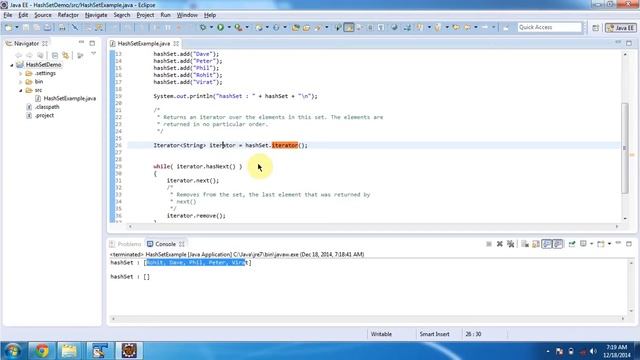Click the Windows Start button

coord(12,351)
